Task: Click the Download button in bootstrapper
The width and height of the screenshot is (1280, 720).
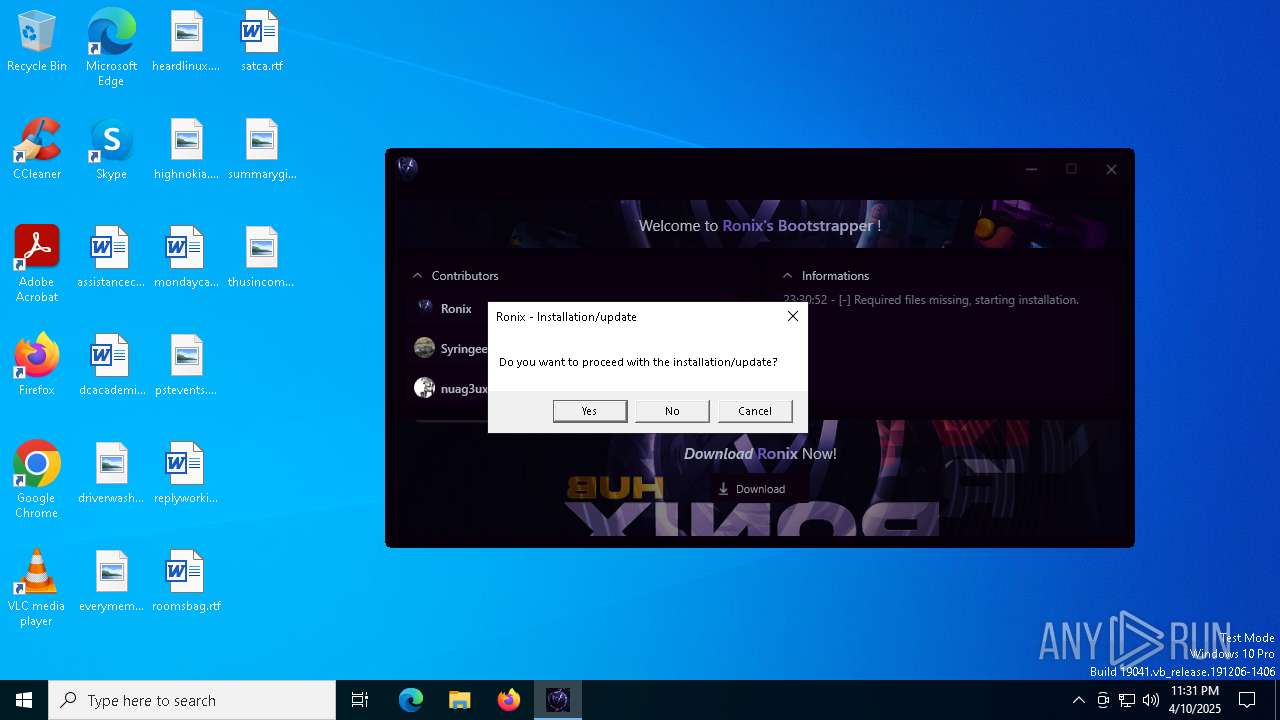Action: (x=752, y=489)
